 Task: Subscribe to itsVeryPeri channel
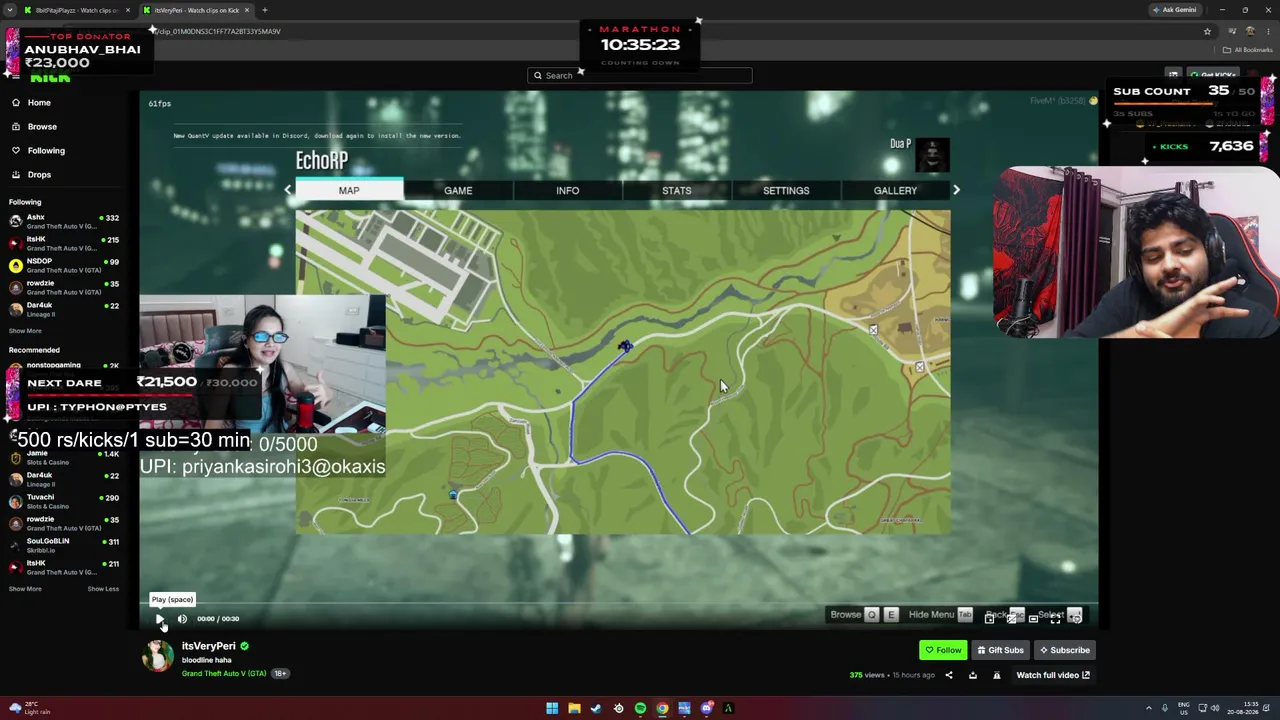(1064, 650)
